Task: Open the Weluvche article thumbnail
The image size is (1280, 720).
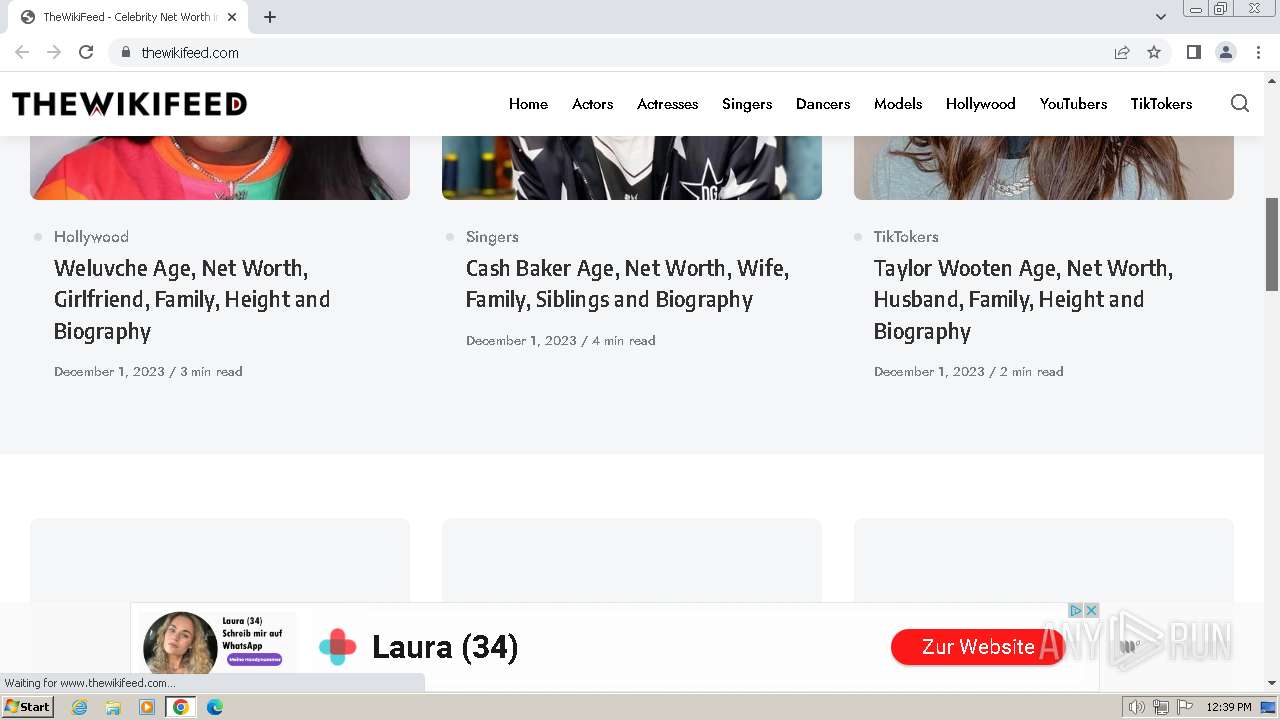Action: (220, 168)
